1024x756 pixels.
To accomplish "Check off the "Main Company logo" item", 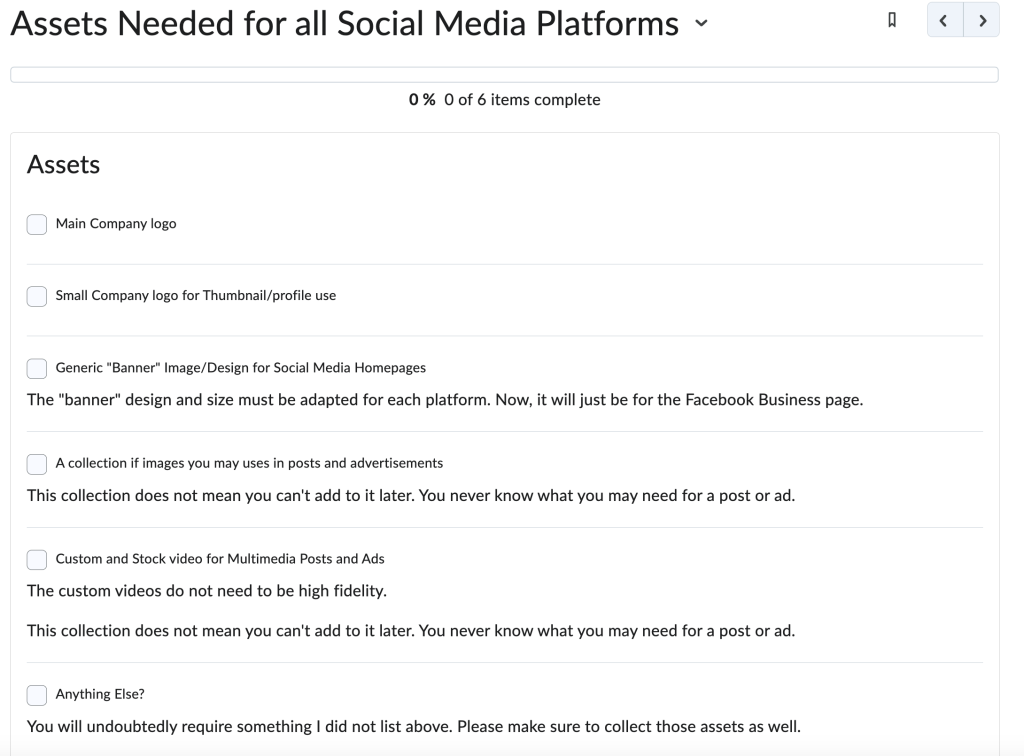I will tap(36, 224).
